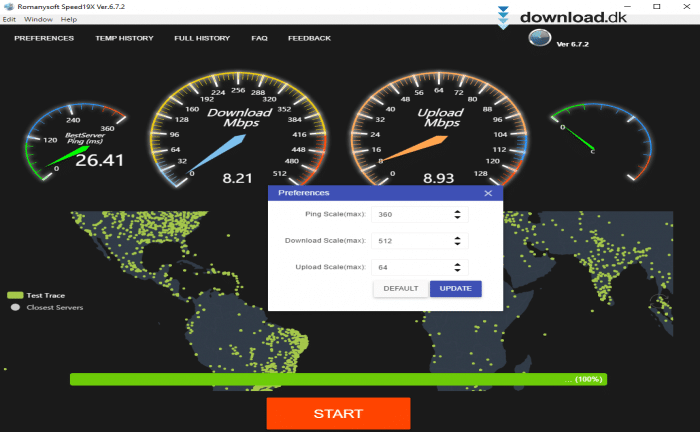The image size is (700, 432).
Task: Click the green 100% progress bar
Action: [x=338, y=379]
